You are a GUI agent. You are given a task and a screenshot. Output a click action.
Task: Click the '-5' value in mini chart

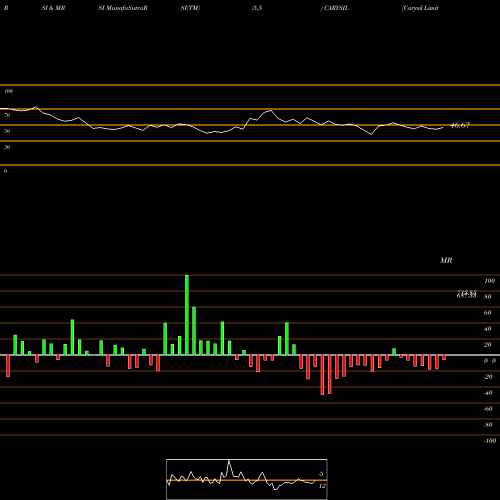tap(321, 474)
